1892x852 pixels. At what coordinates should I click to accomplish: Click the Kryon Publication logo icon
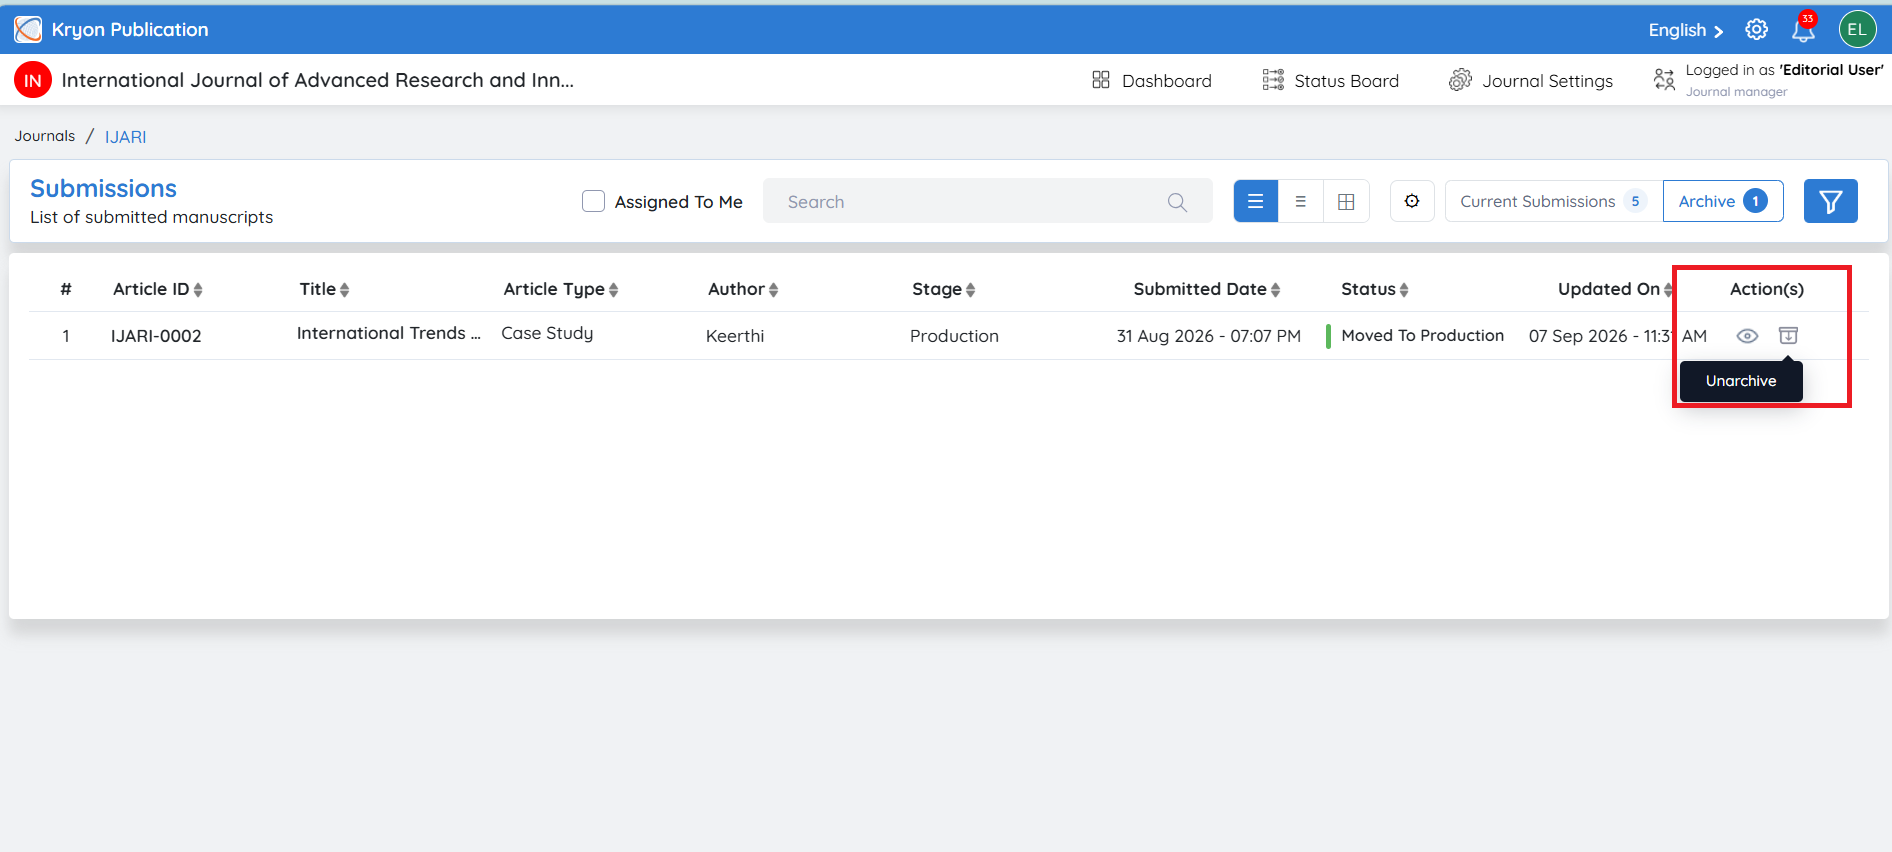[28, 30]
